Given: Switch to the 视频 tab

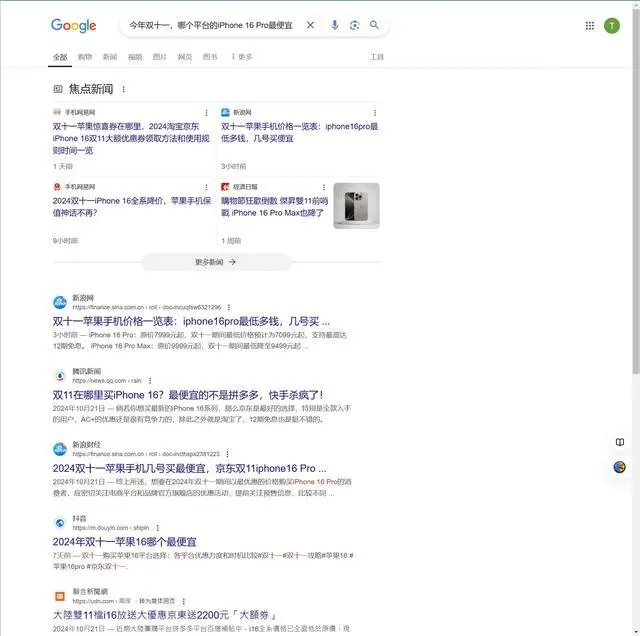Looking at the screenshot, I should coord(135,57).
